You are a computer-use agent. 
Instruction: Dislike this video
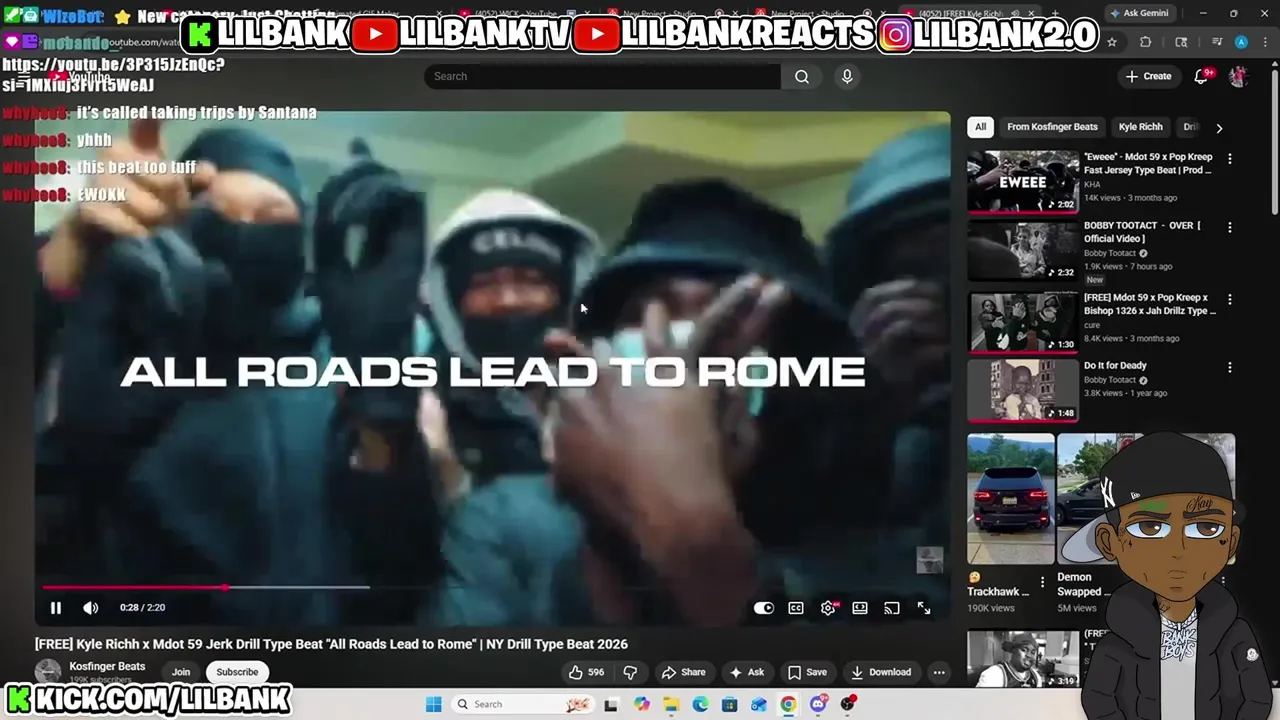[630, 672]
